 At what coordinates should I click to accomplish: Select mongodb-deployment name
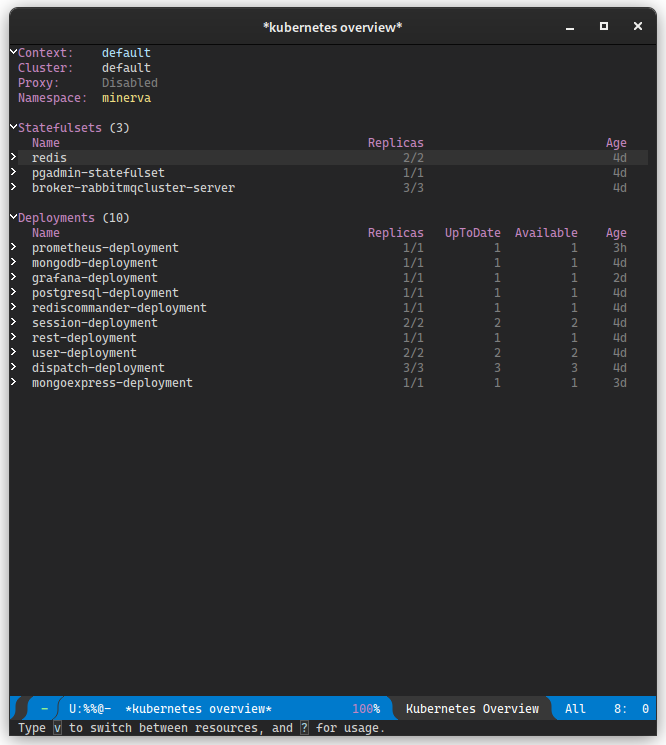pos(95,263)
